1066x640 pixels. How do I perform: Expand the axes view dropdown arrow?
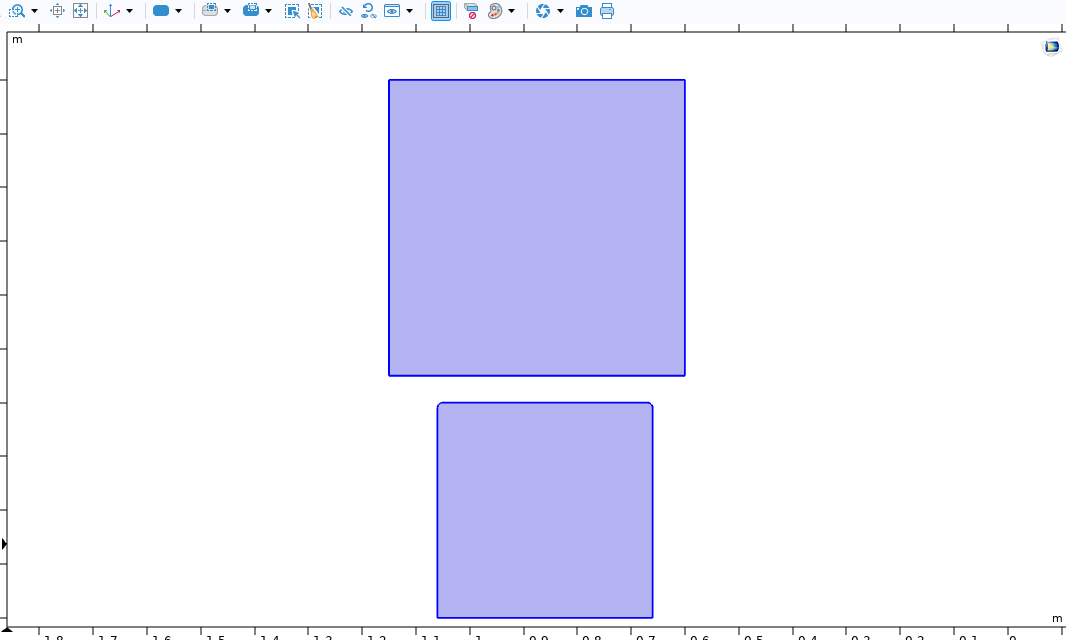pos(130,11)
